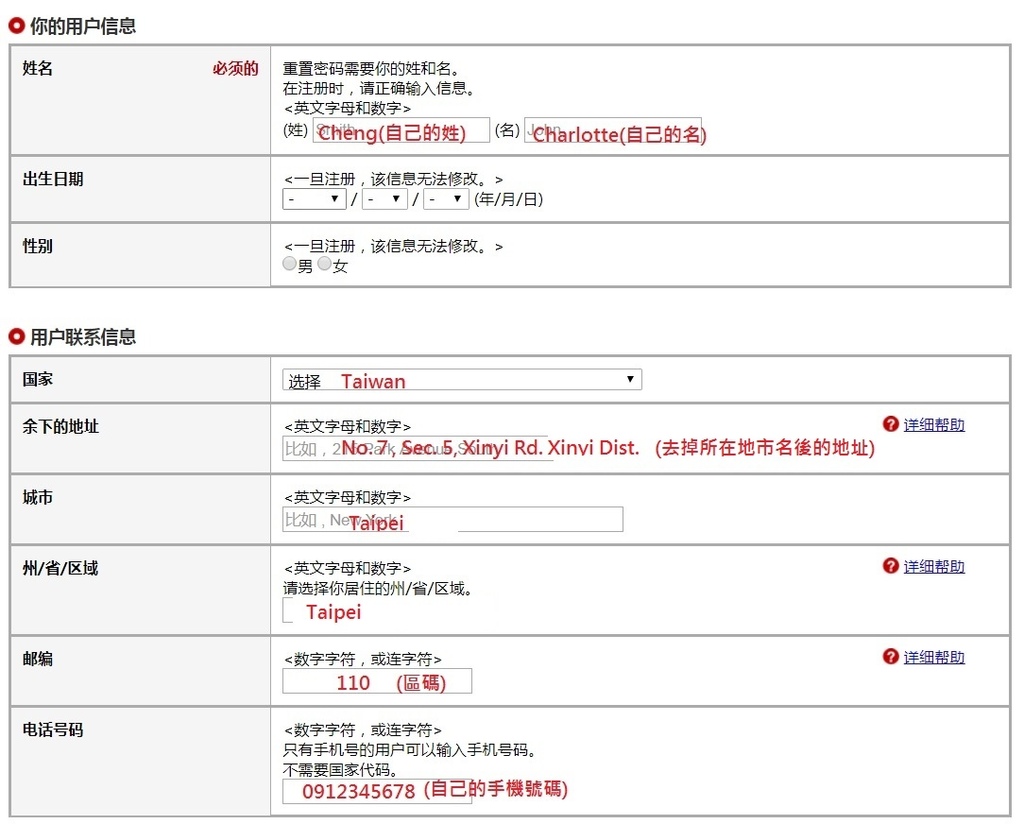
Task: Expand the 国家 country selection dropdown
Action: 461,380
